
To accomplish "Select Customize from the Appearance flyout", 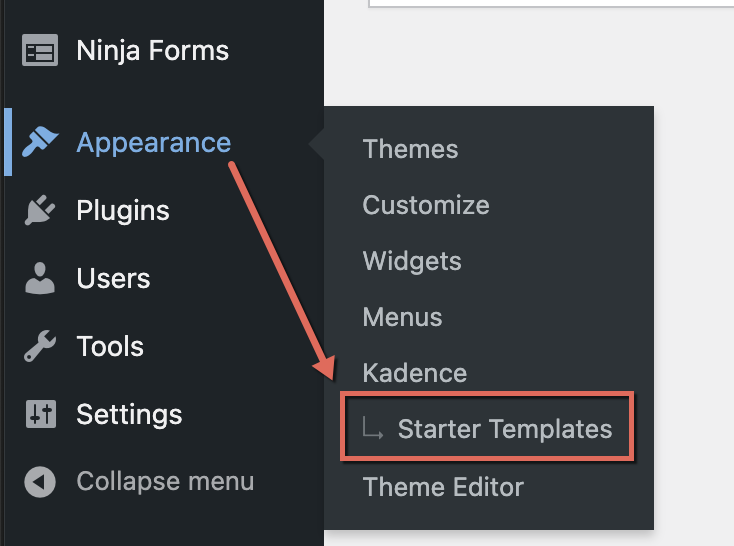I will click(426, 205).
